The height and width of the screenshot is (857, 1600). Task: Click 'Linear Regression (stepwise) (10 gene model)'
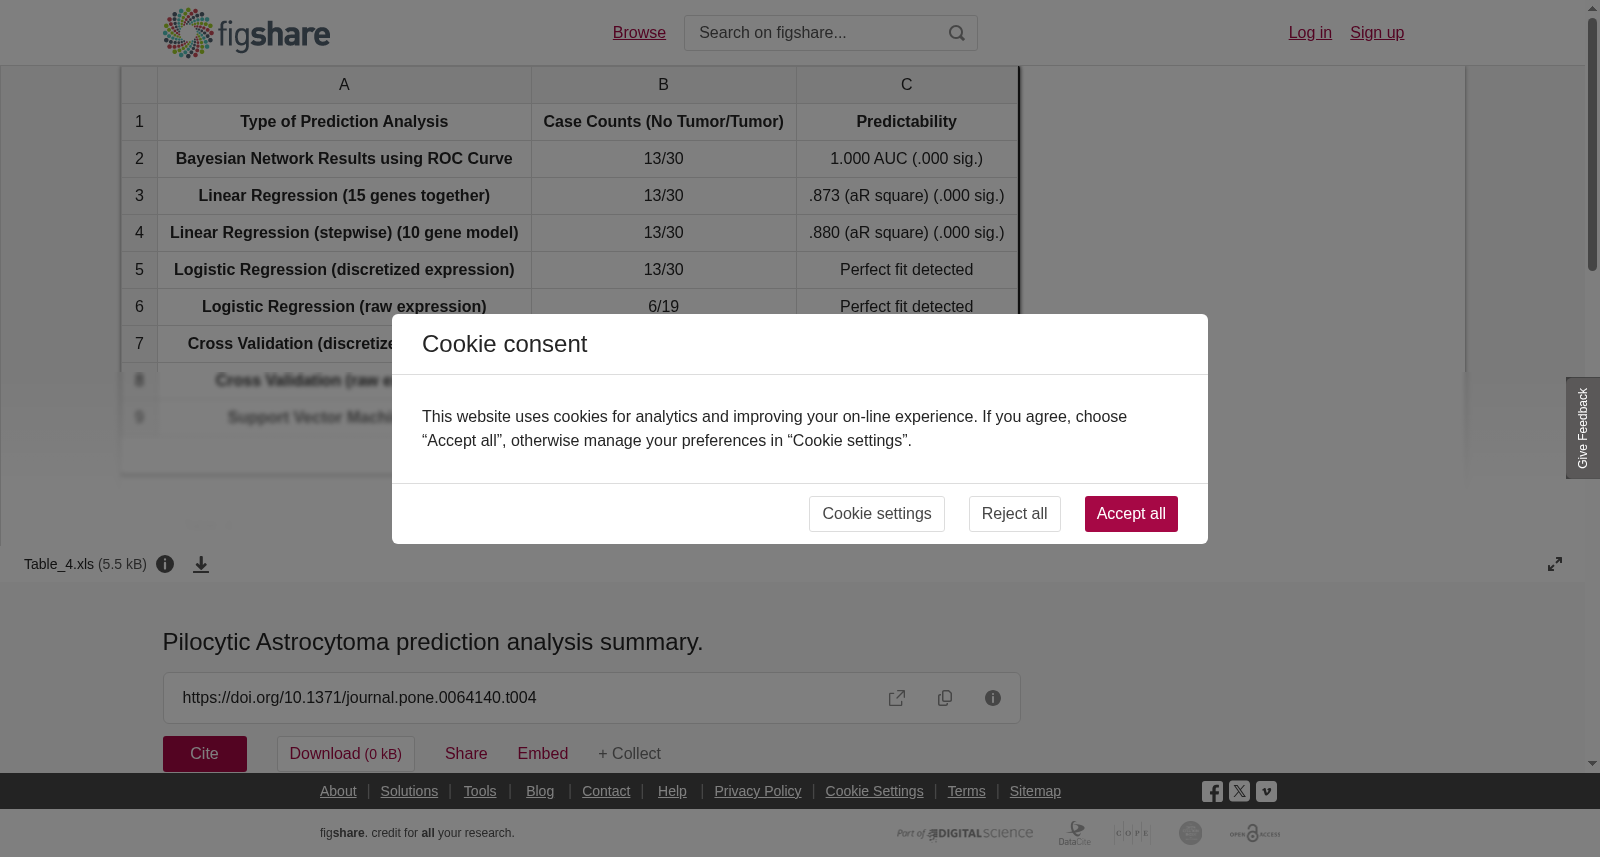(344, 233)
